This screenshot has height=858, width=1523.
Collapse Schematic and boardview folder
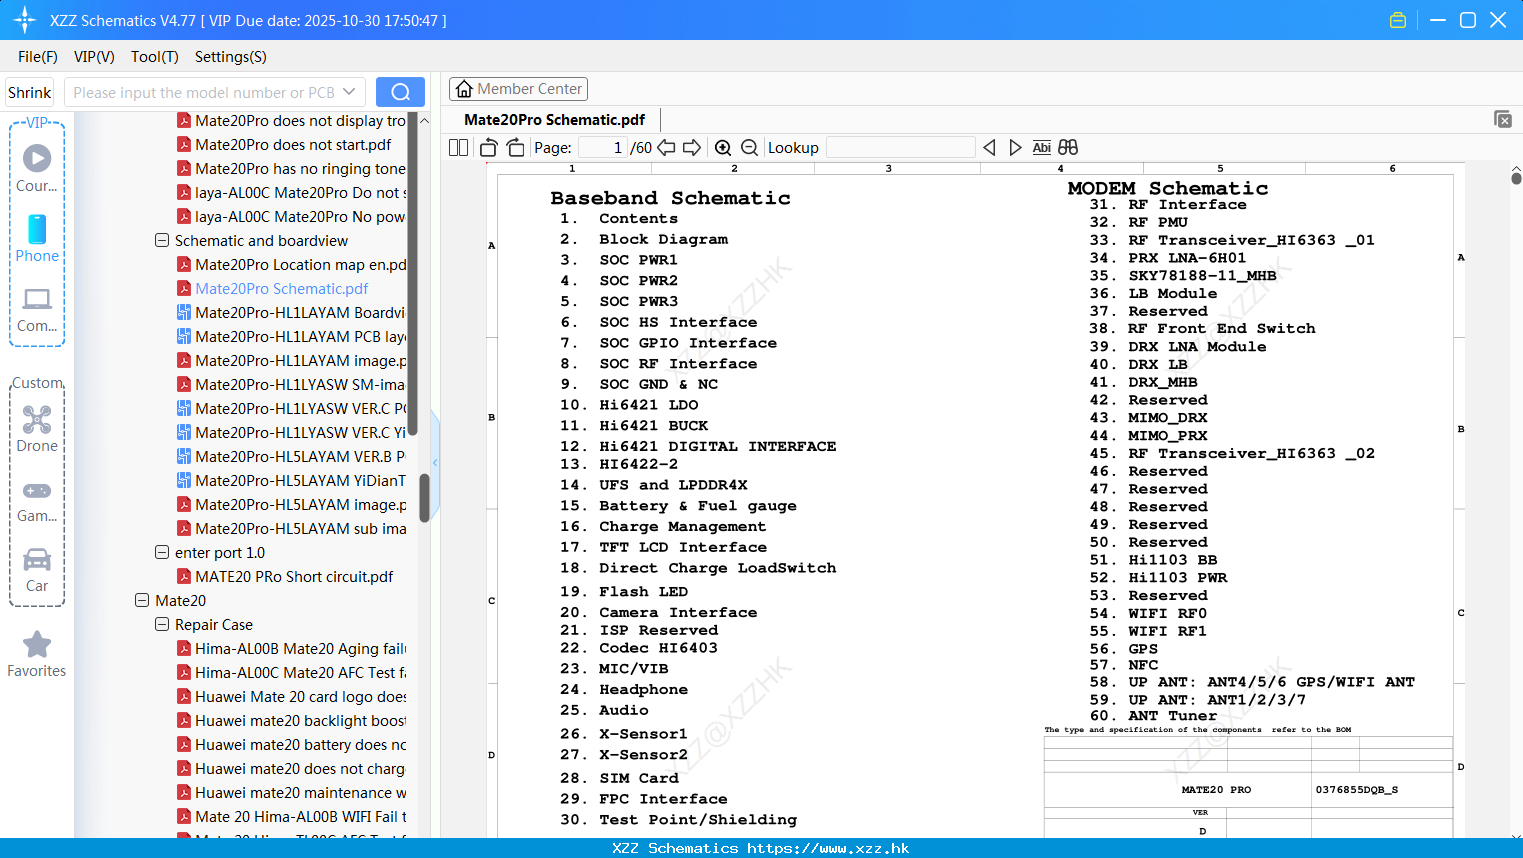pyautogui.click(x=162, y=240)
